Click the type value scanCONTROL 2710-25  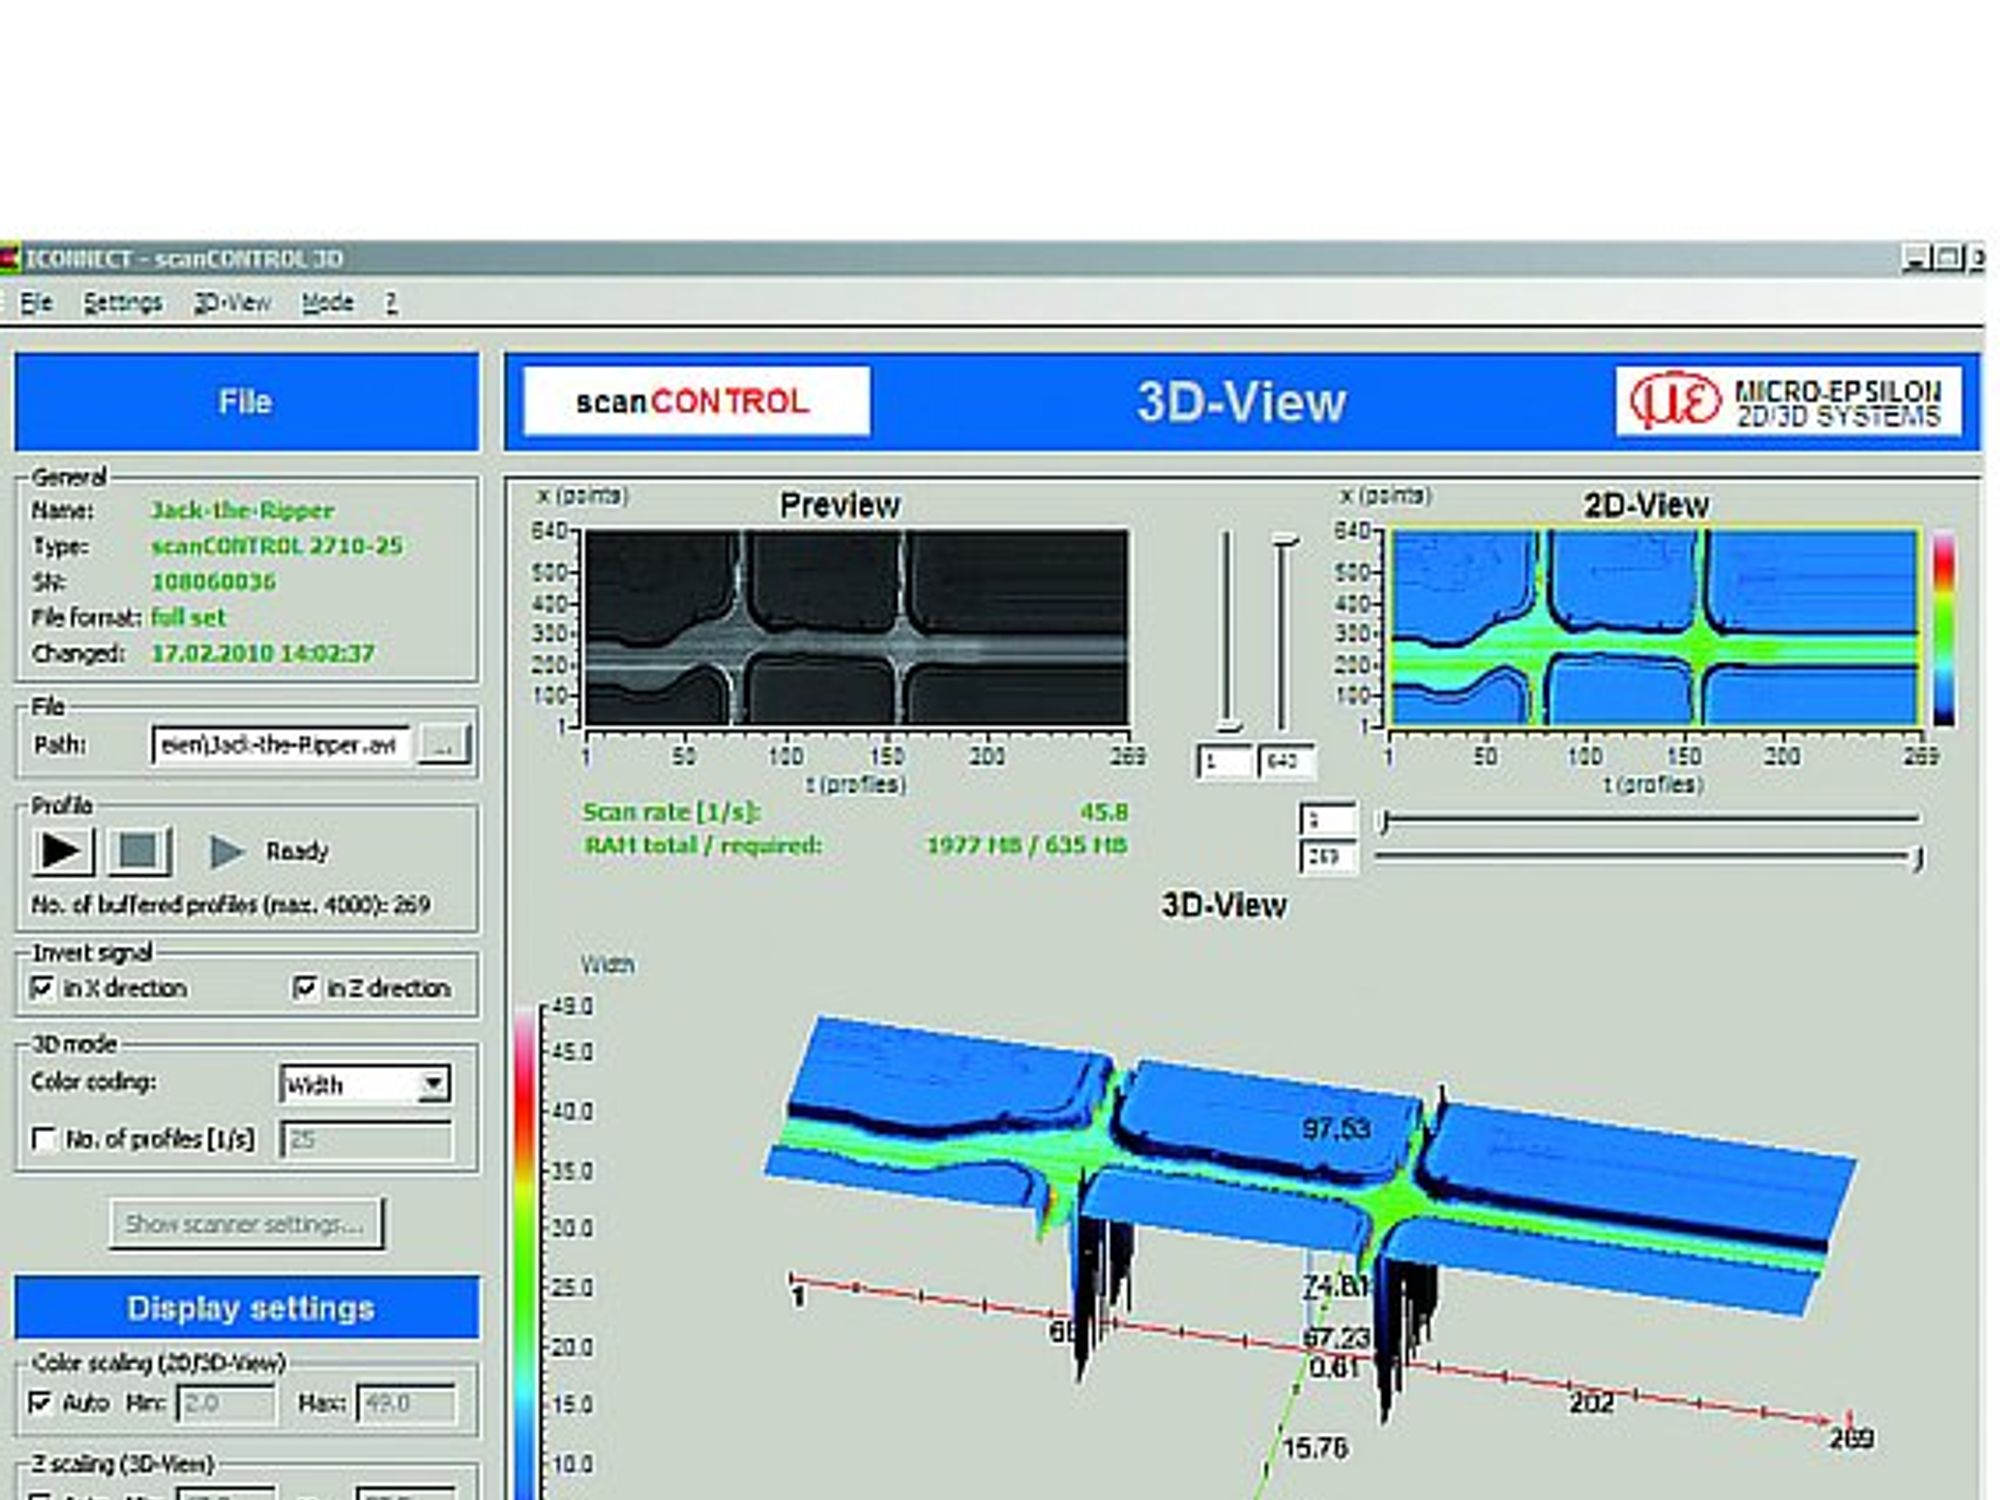click(277, 546)
